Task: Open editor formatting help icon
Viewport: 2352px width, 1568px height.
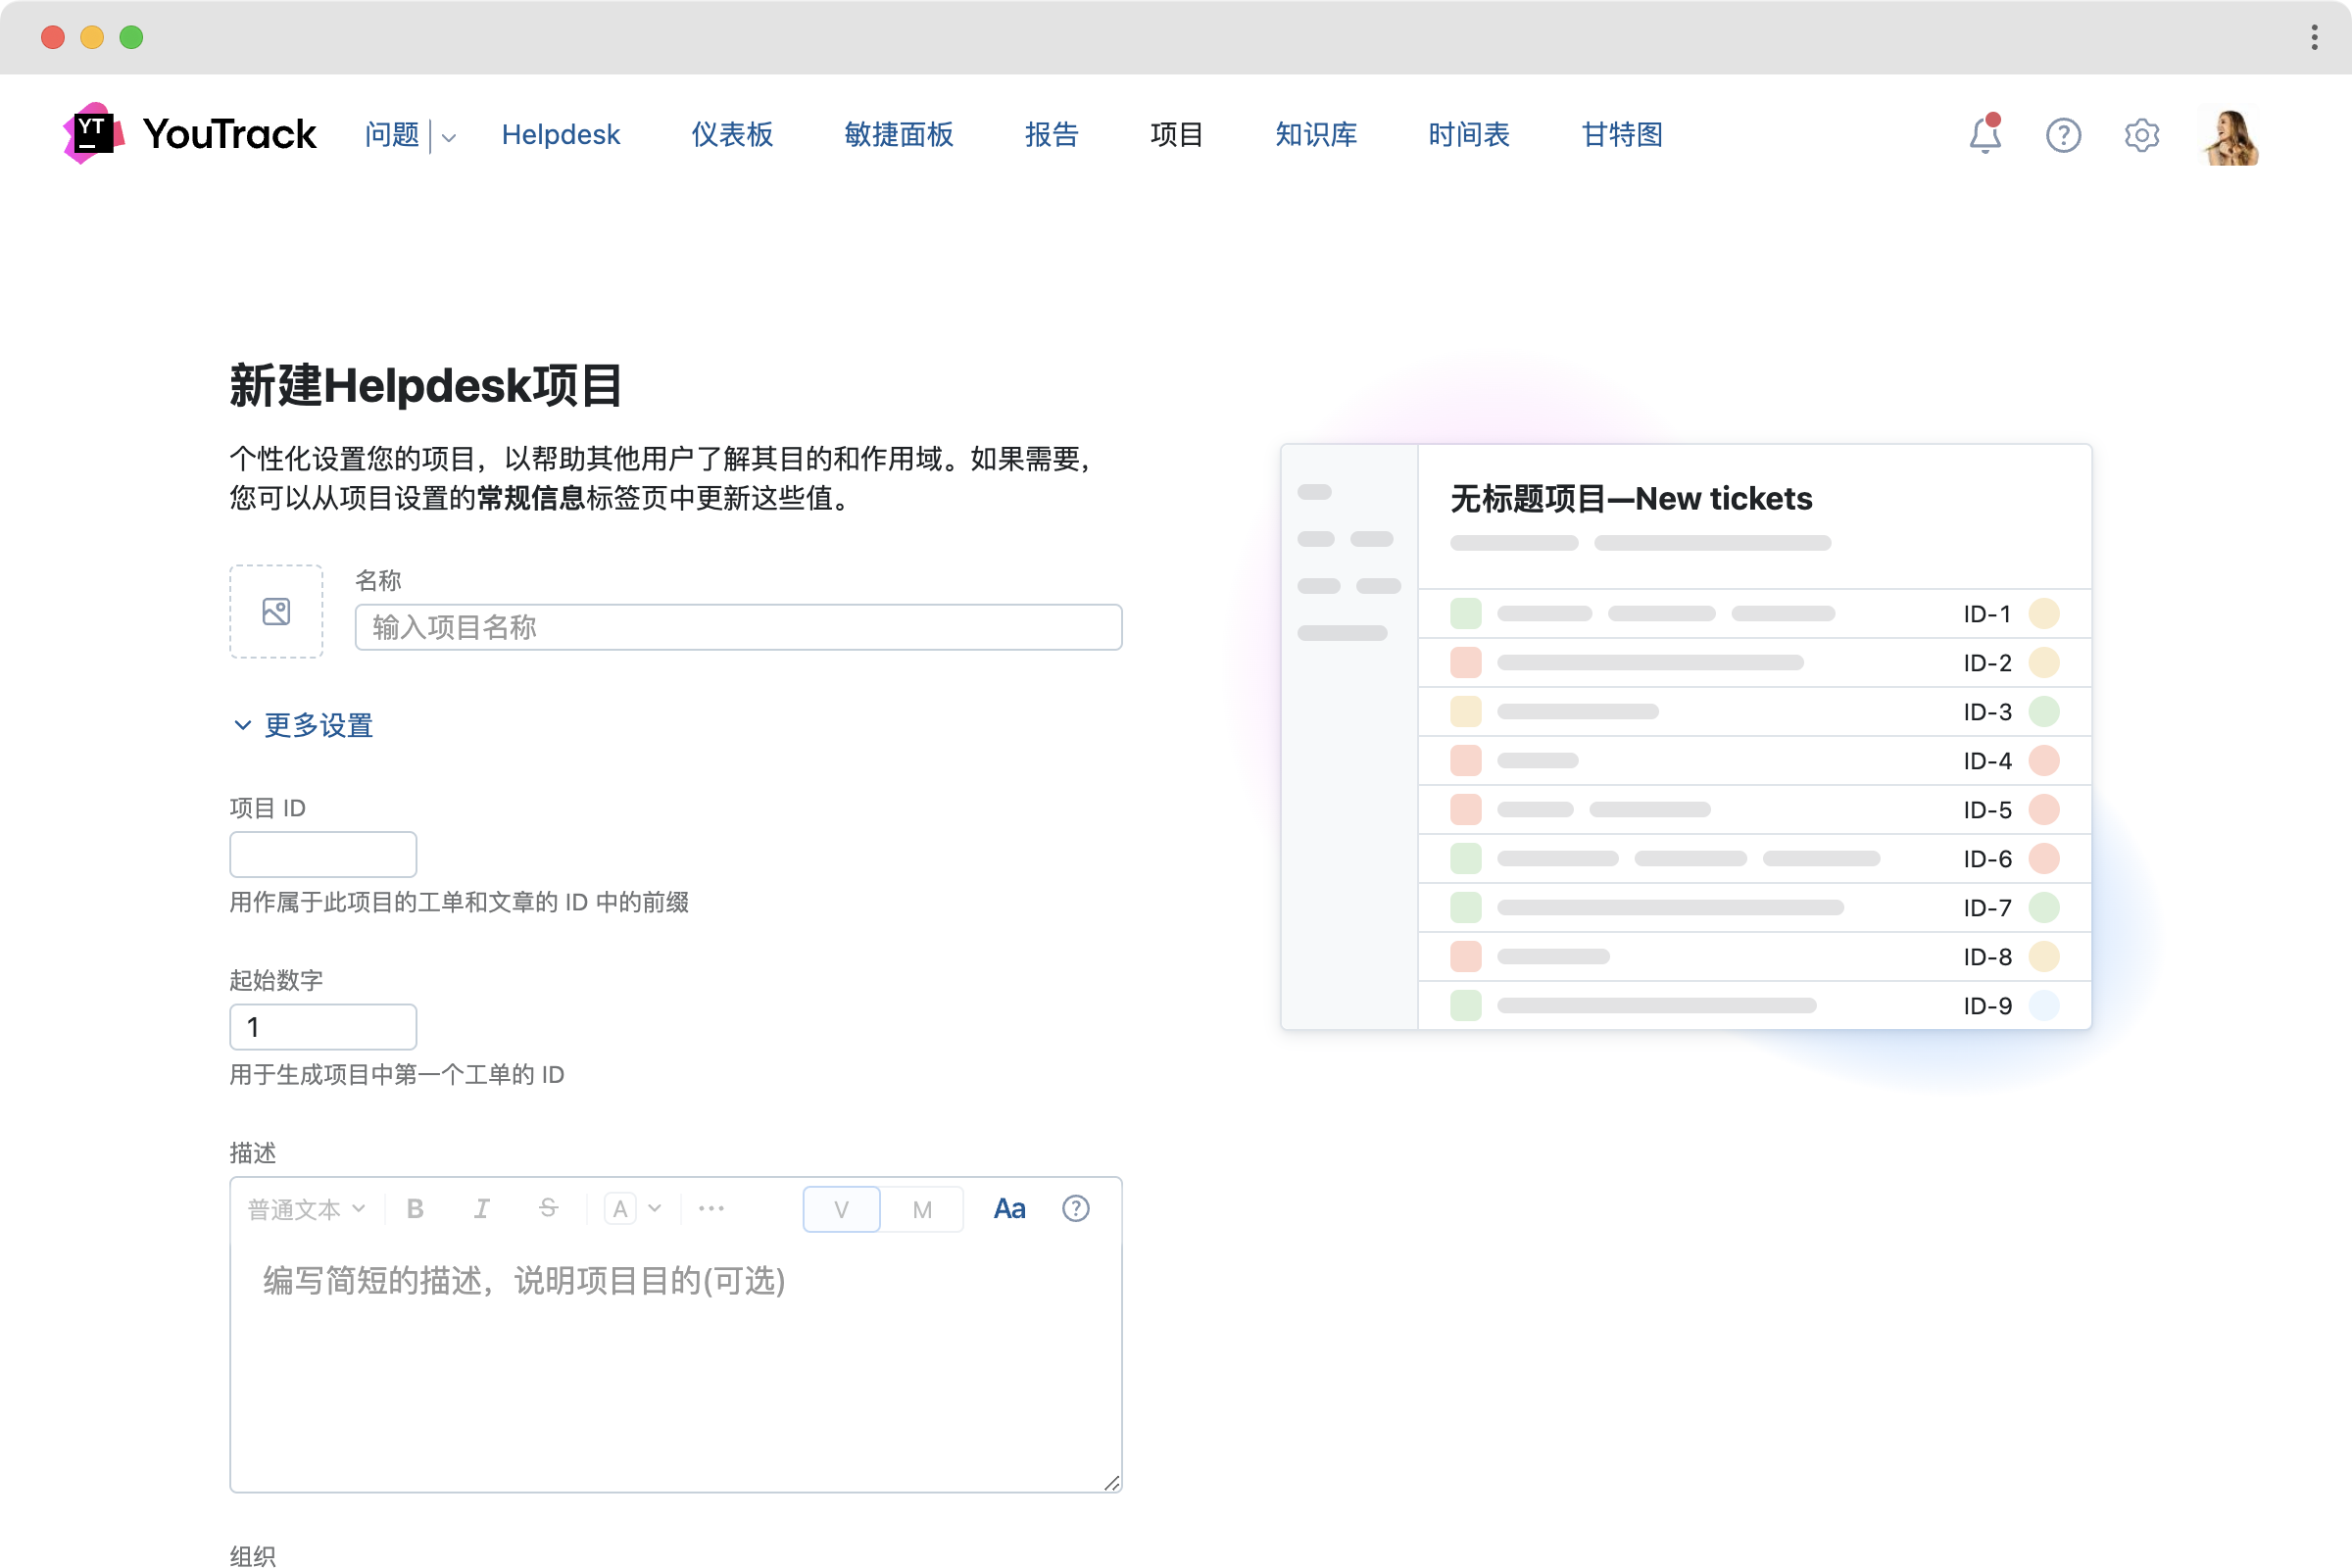Action: pyautogui.click(x=1075, y=1209)
